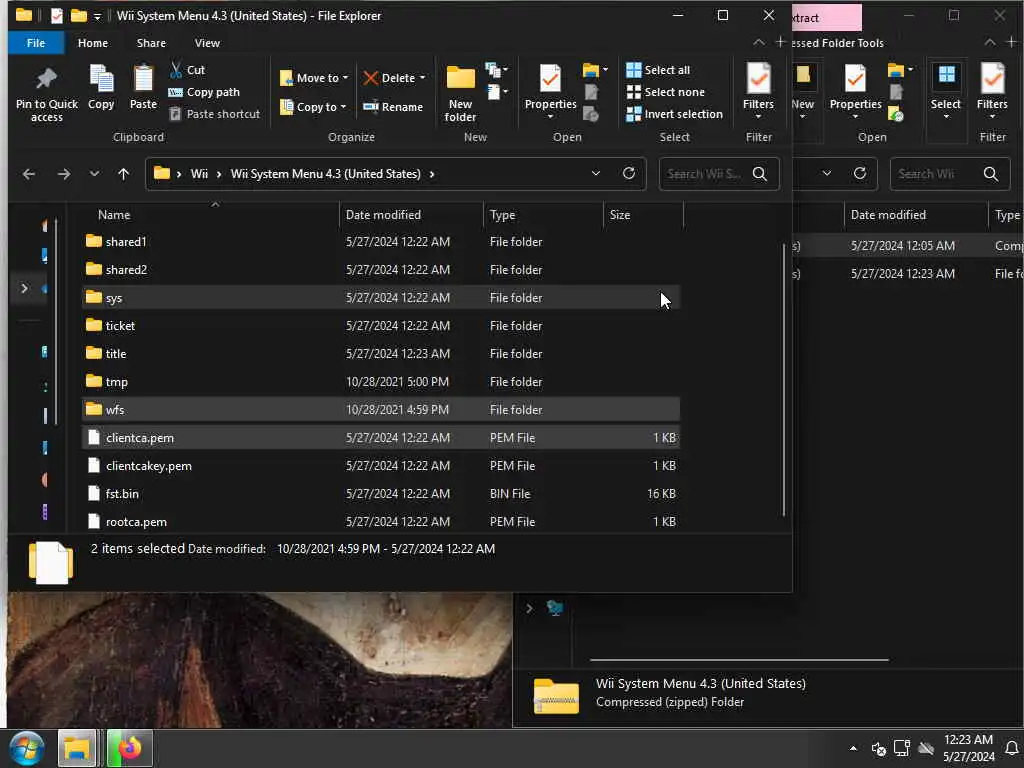Image resolution: width=1024 pixels, height=768 pixels.
Task: Click the History icon in Open group
Action: pos(591,114)
